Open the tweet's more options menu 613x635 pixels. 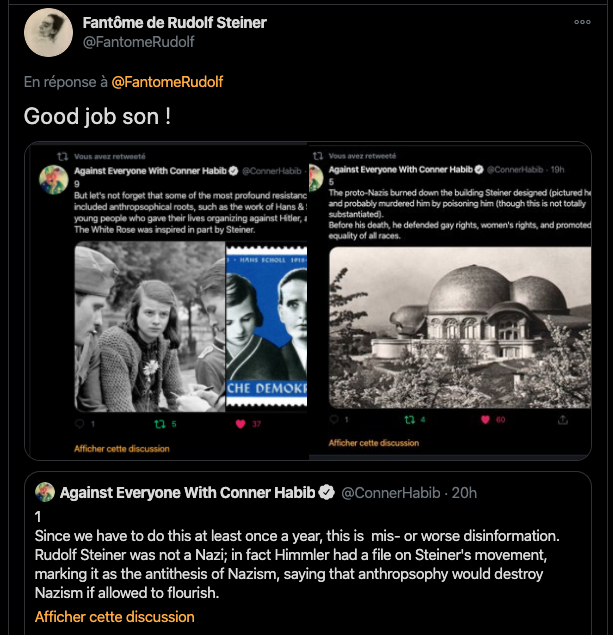582,22
